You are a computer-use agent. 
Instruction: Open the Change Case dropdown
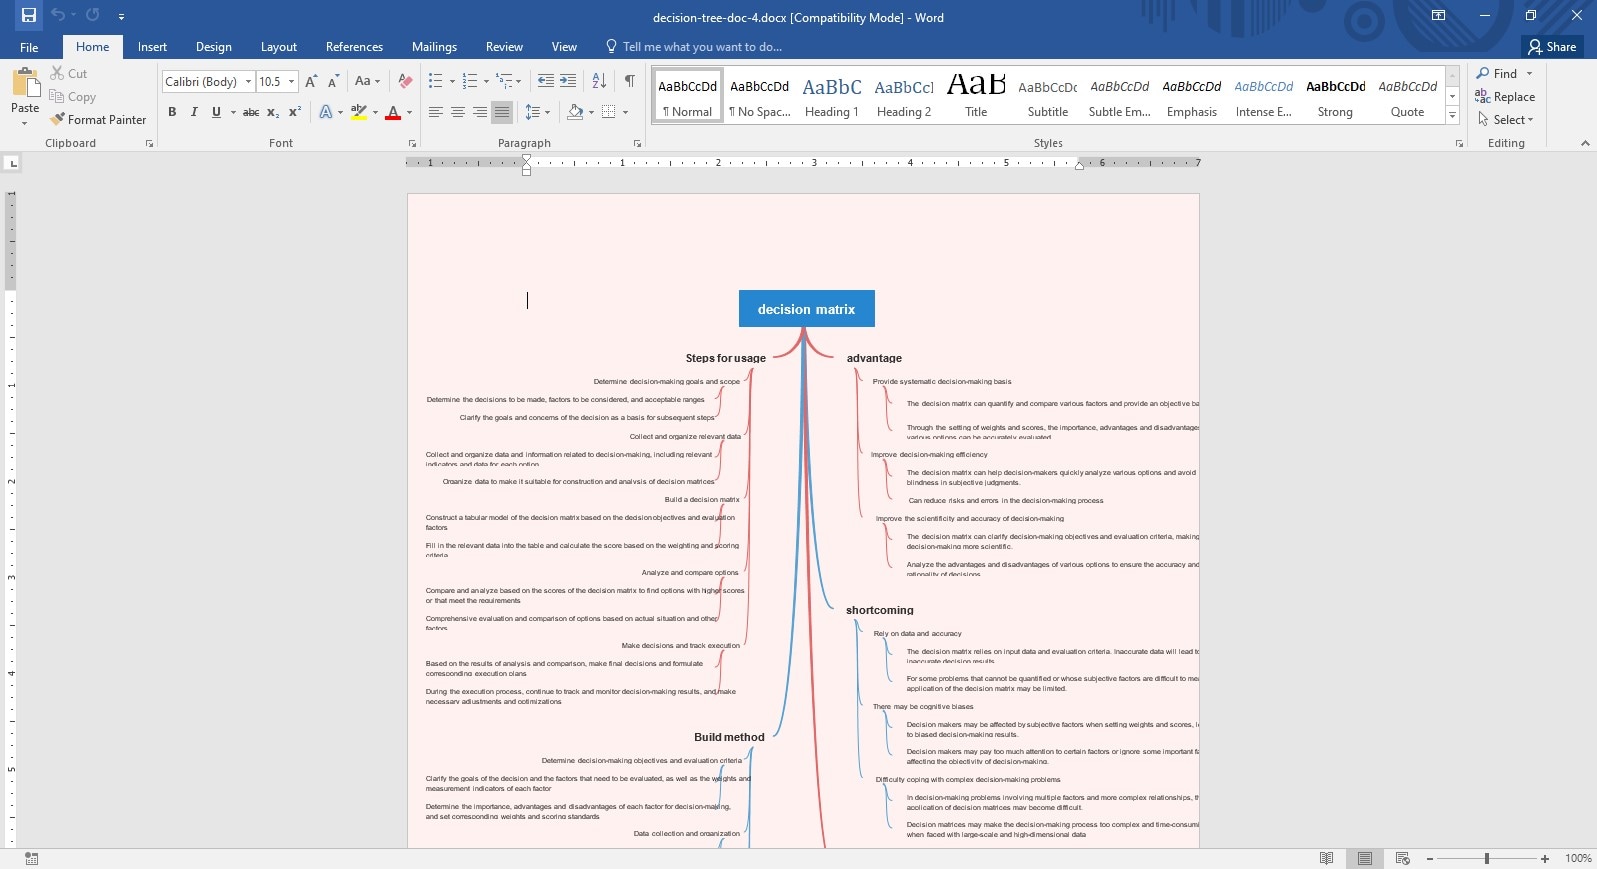[x=367, y=81]
